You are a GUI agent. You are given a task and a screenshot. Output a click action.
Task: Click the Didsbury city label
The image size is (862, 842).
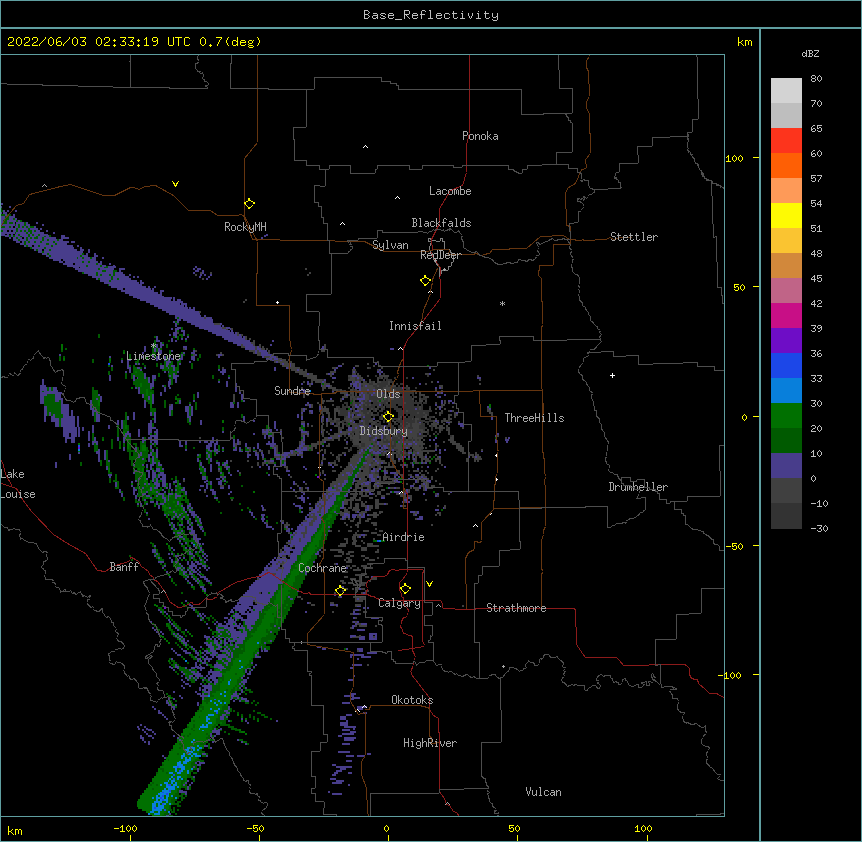tap(384, 431)
